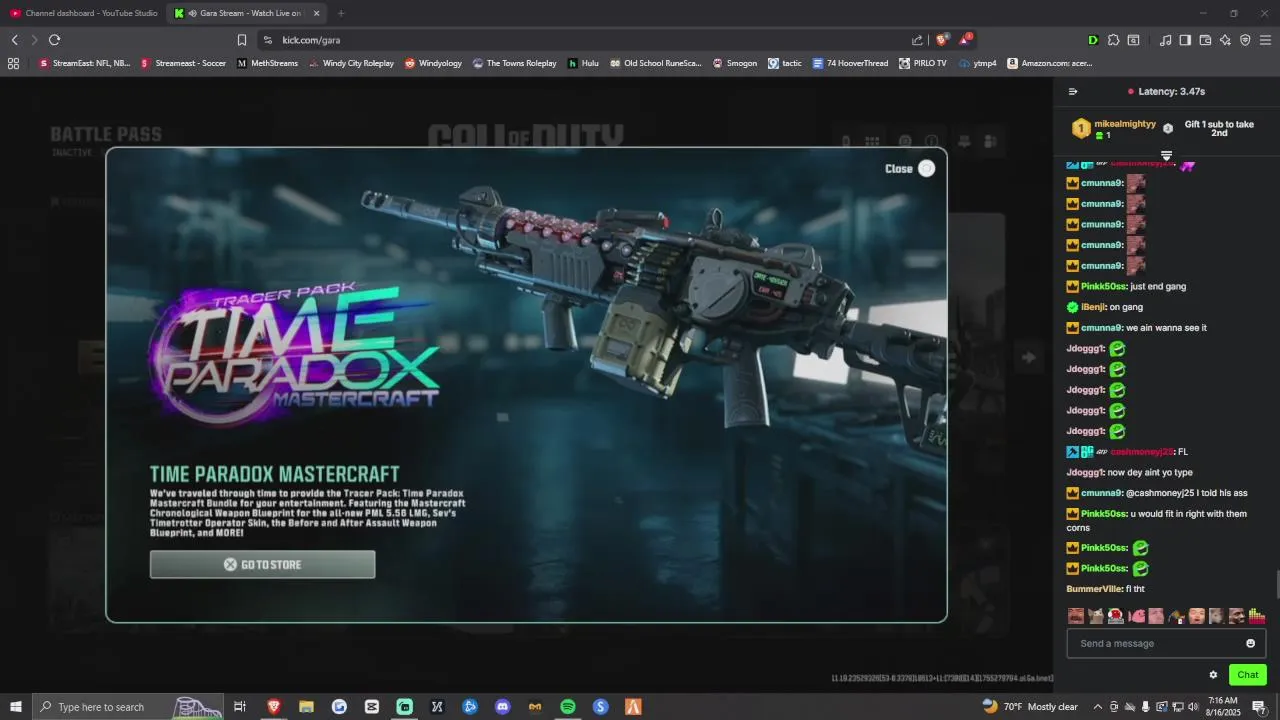The image size is (1280, 720).
Task: Open MethStreams bookmark
Action: (267, 63)
